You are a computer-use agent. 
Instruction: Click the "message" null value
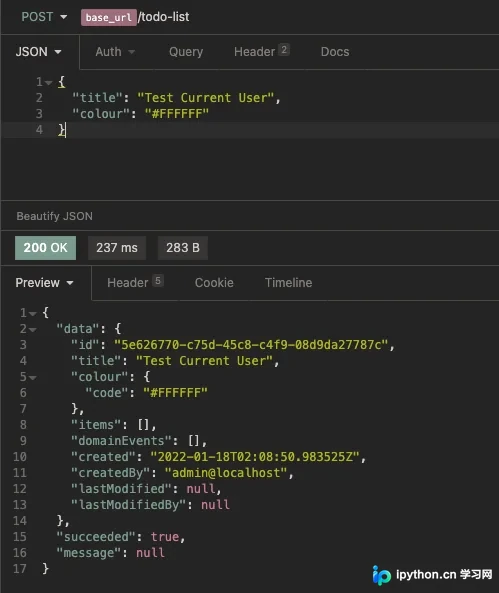(150, 553)
